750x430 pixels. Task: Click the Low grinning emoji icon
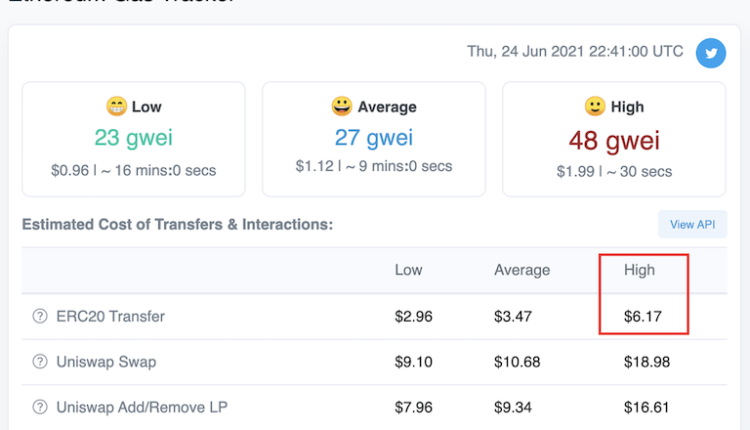(116, 106)
